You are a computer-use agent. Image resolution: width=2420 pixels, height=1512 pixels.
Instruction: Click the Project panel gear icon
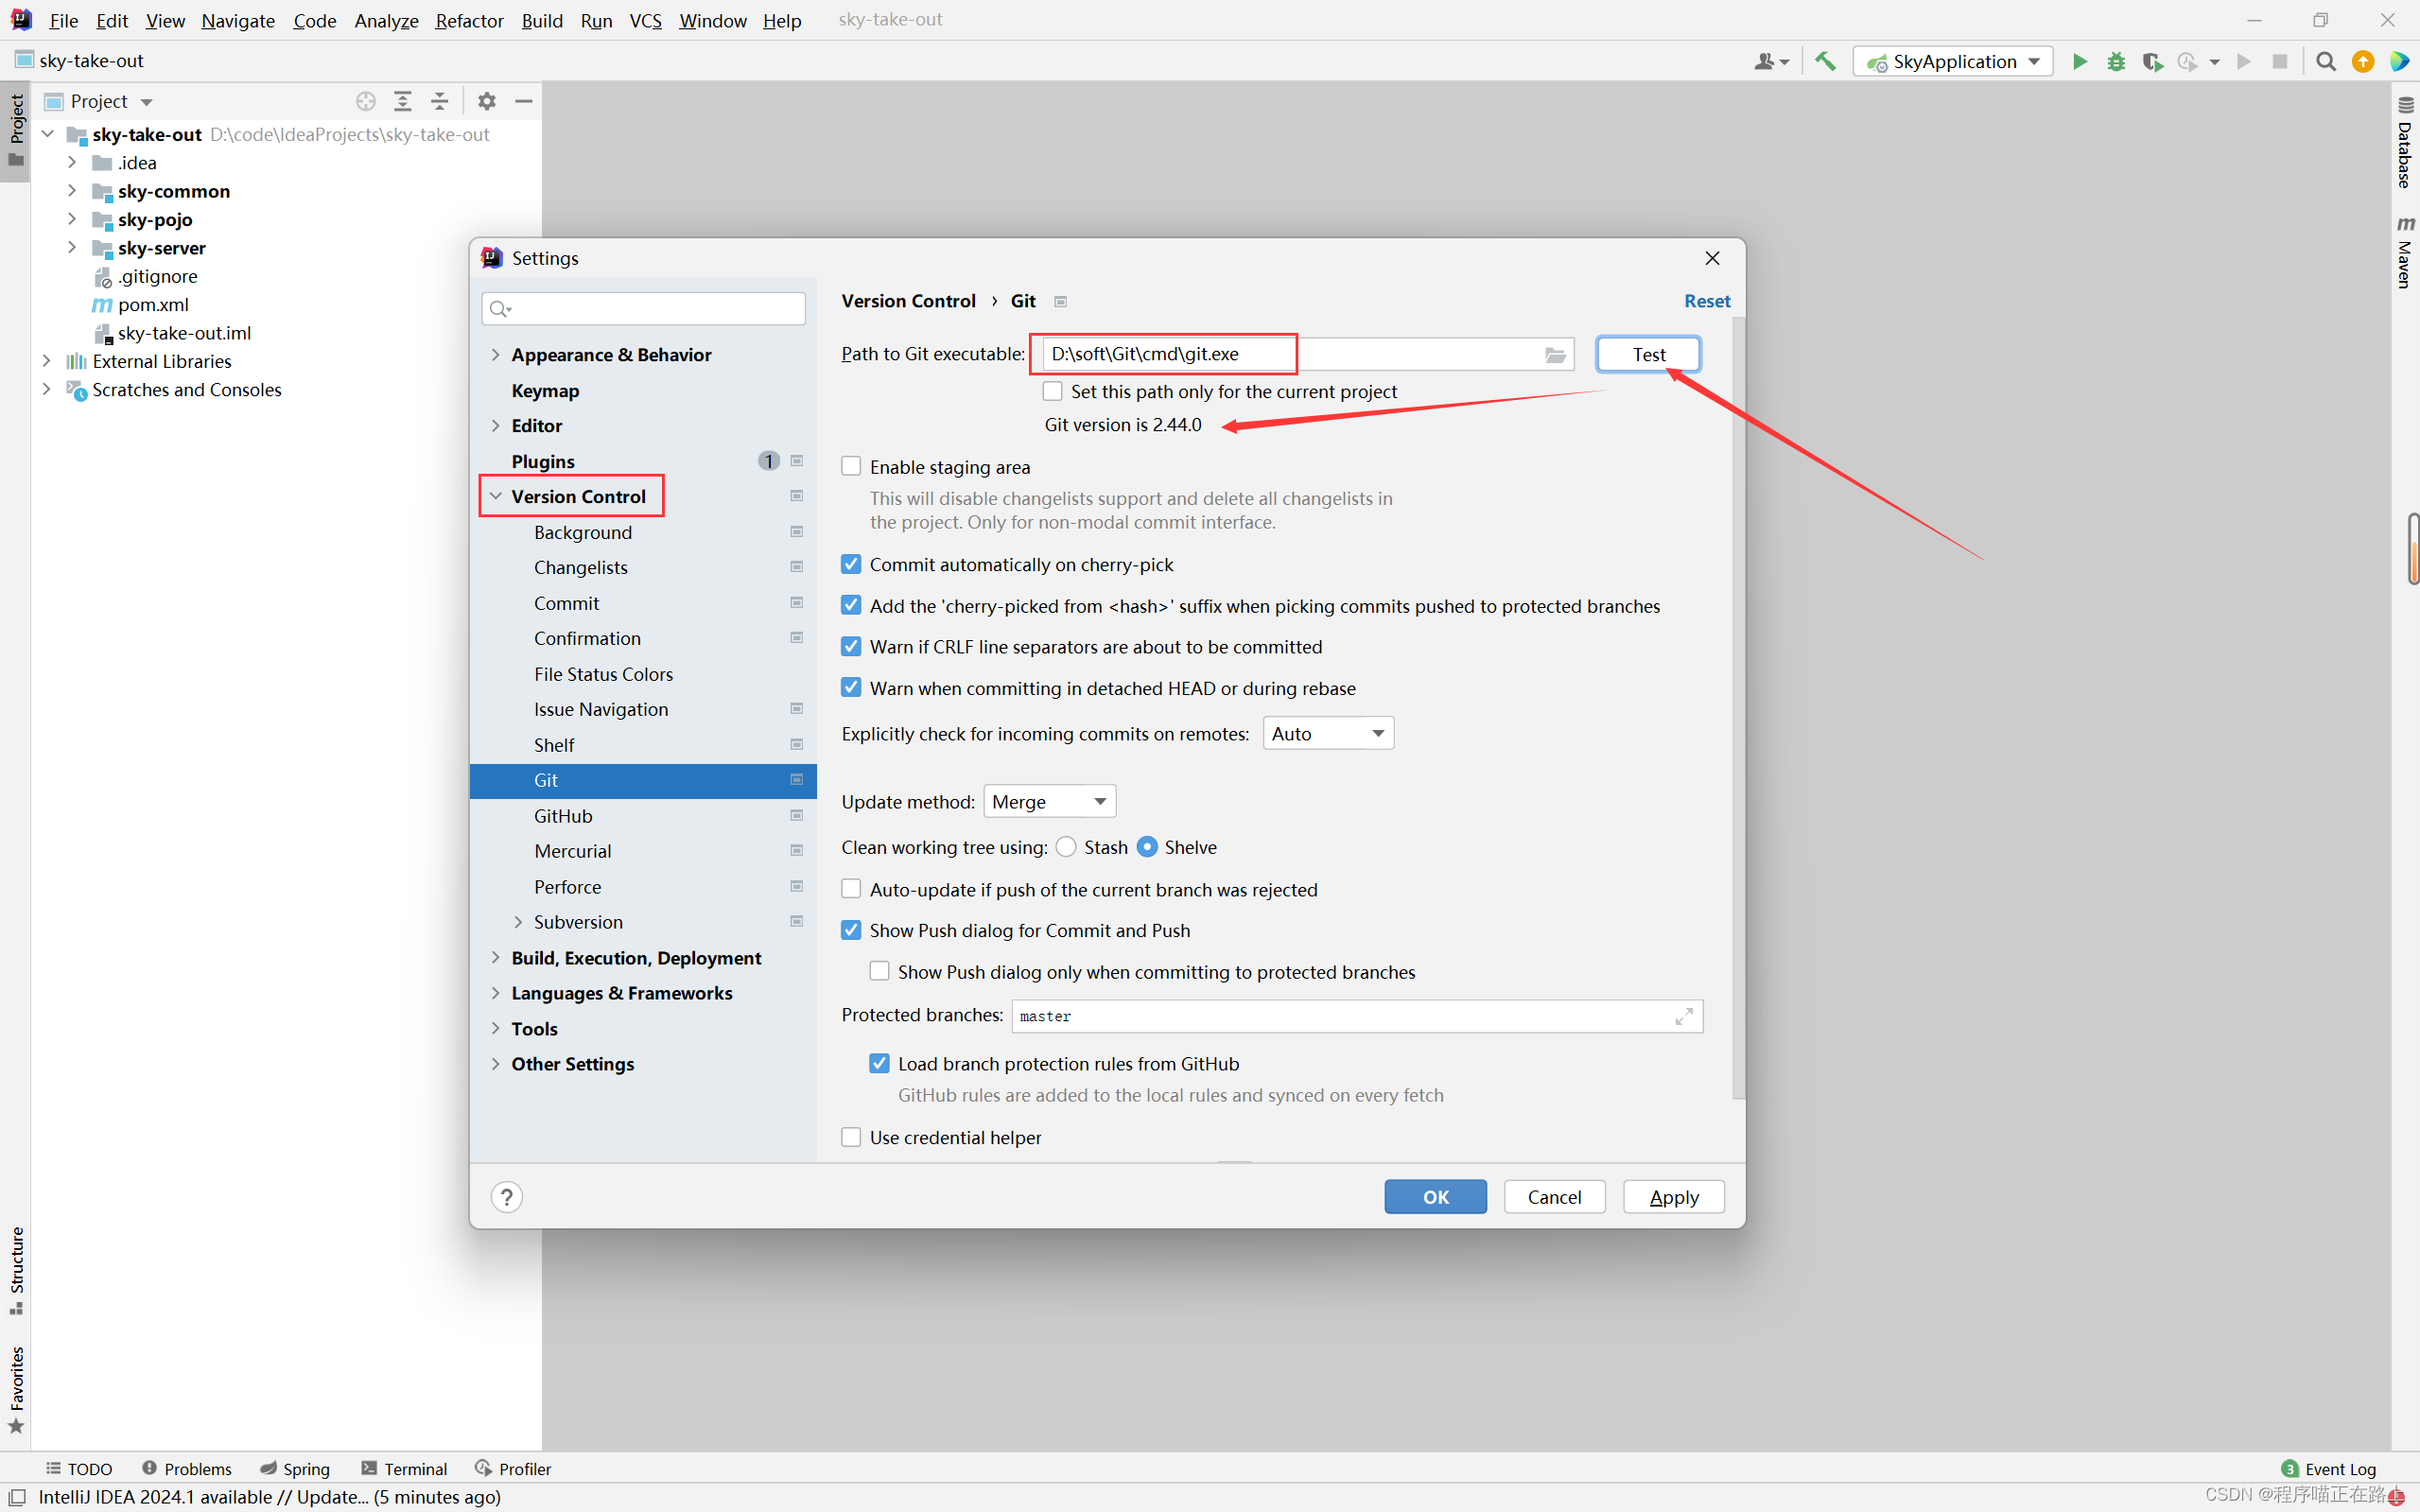tap(487, 101)
